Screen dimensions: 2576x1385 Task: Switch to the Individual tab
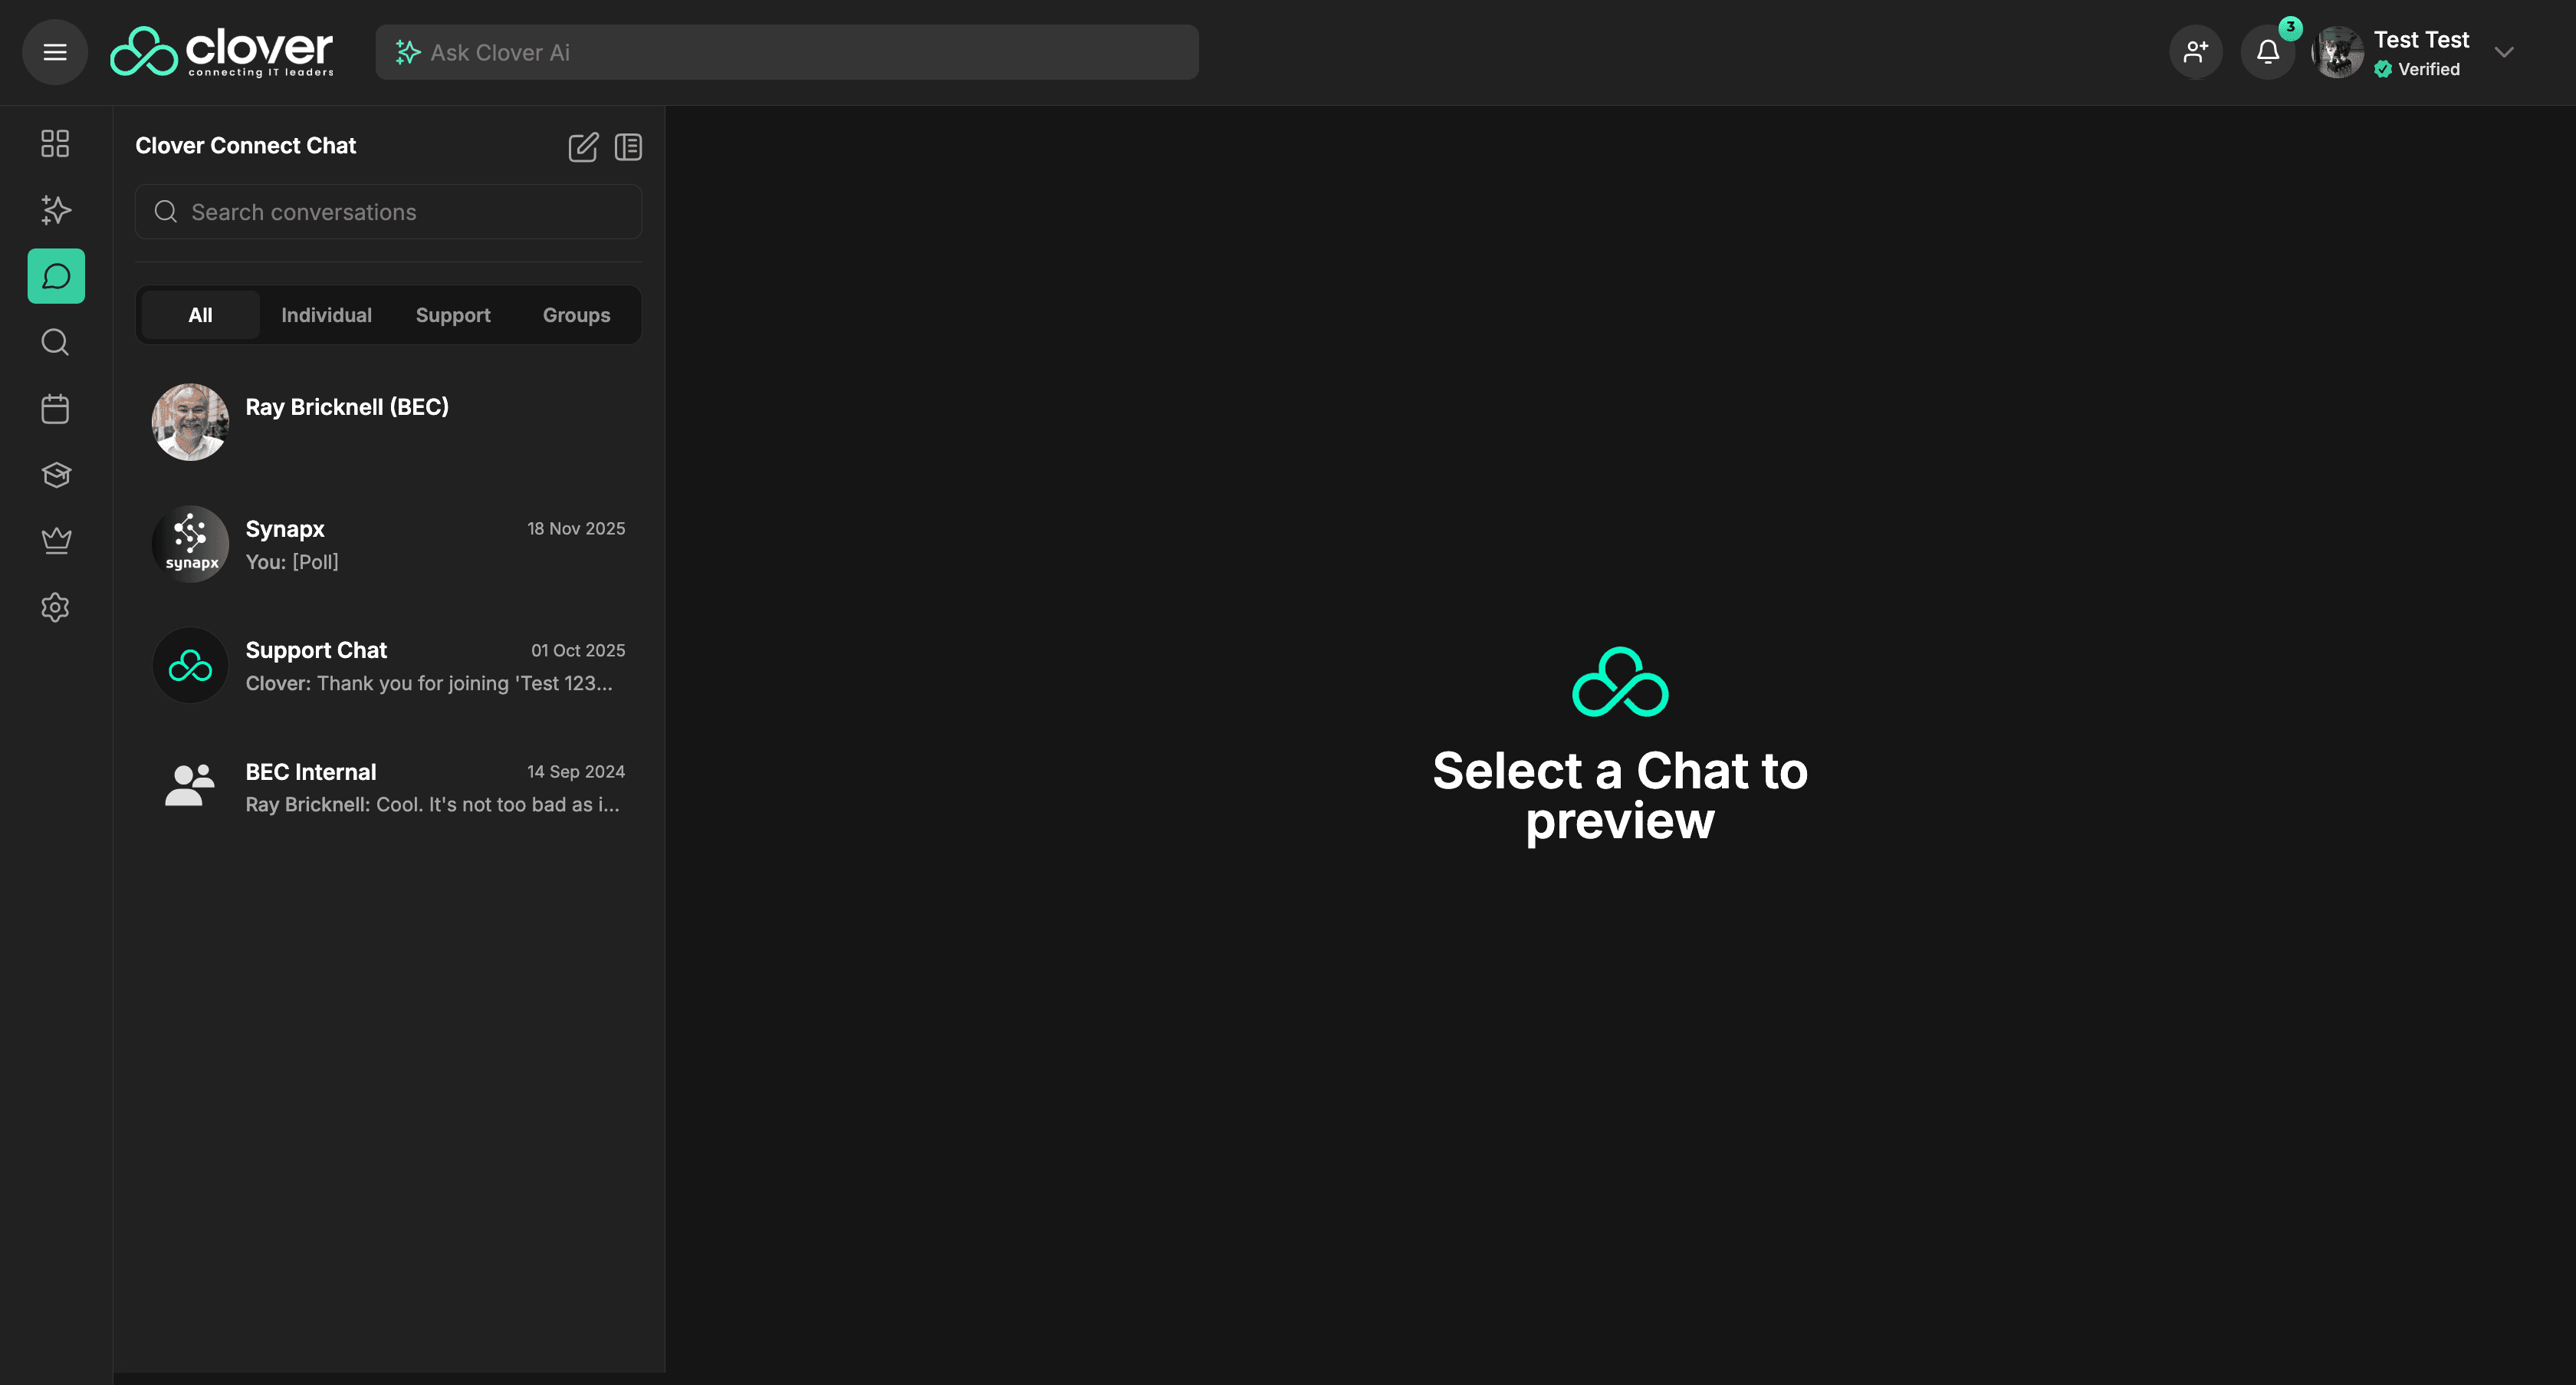(x=326, y=315)
